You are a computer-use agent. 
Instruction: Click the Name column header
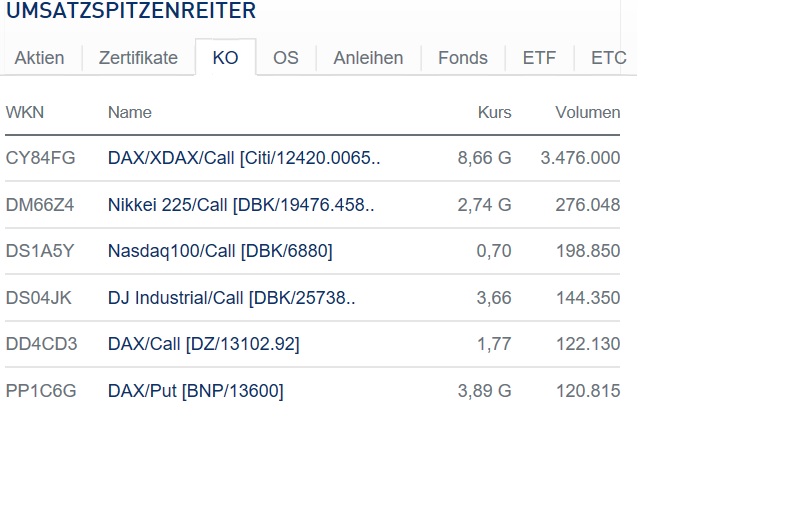click(130, 113)
